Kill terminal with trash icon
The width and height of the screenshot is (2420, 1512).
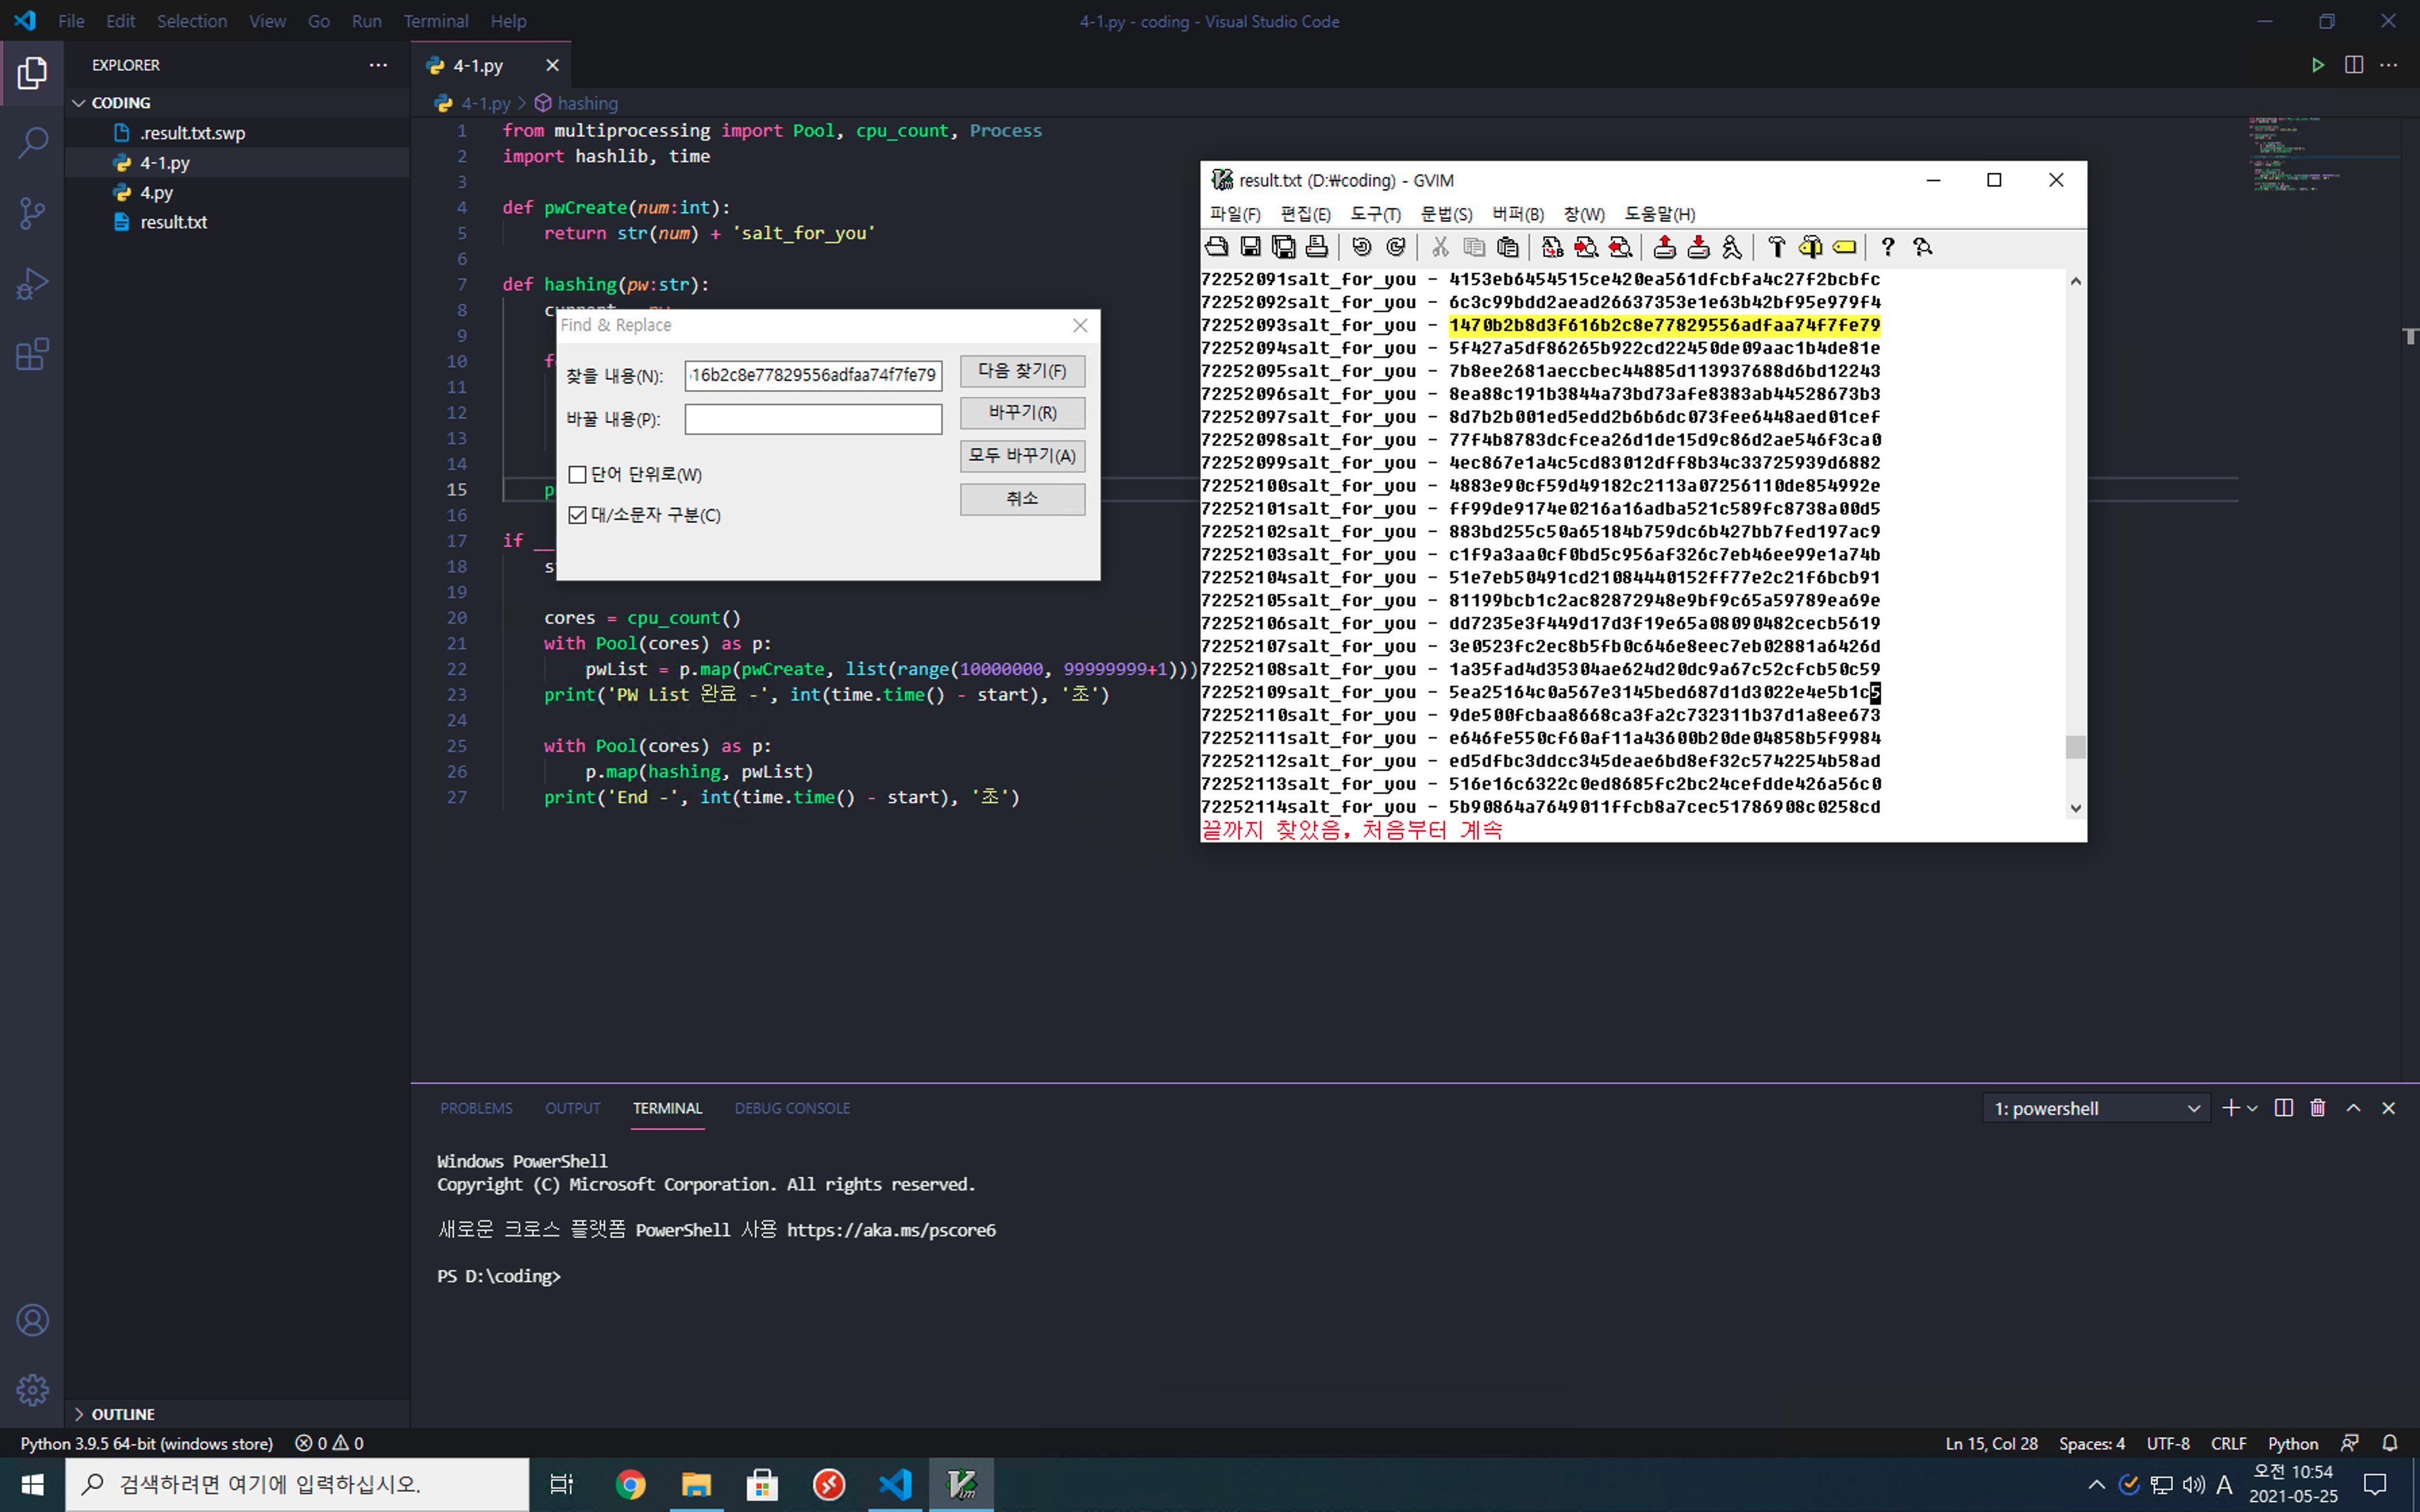(2318, 1108)
